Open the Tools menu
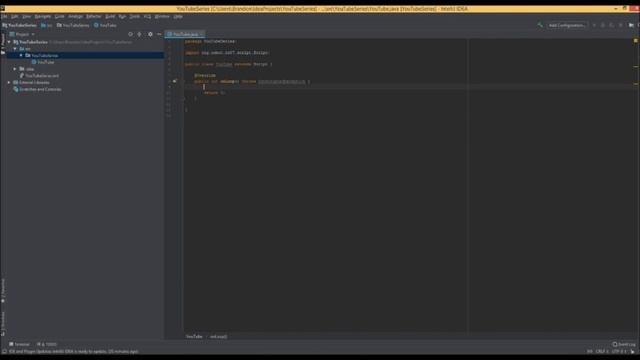This screenshot has height=360, width=640. click(135, 16)
